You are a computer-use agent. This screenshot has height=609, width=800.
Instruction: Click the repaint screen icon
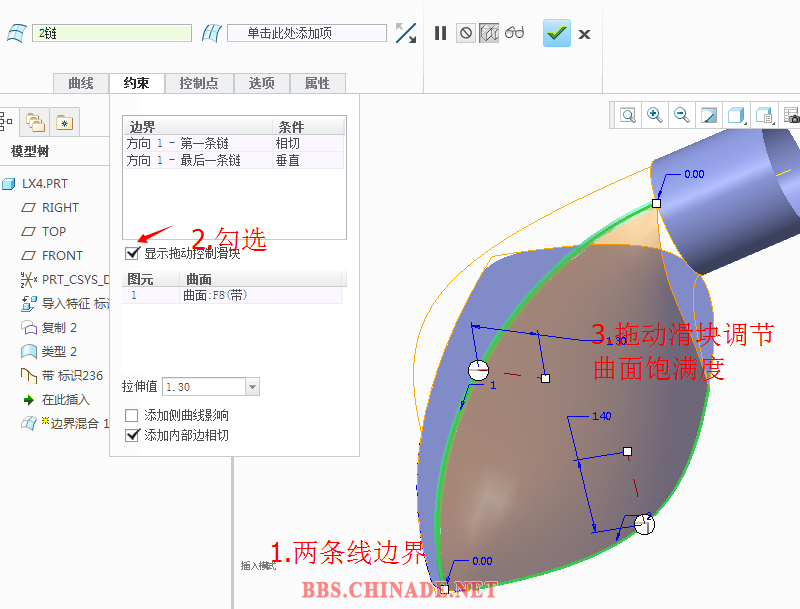click(709, 115)
